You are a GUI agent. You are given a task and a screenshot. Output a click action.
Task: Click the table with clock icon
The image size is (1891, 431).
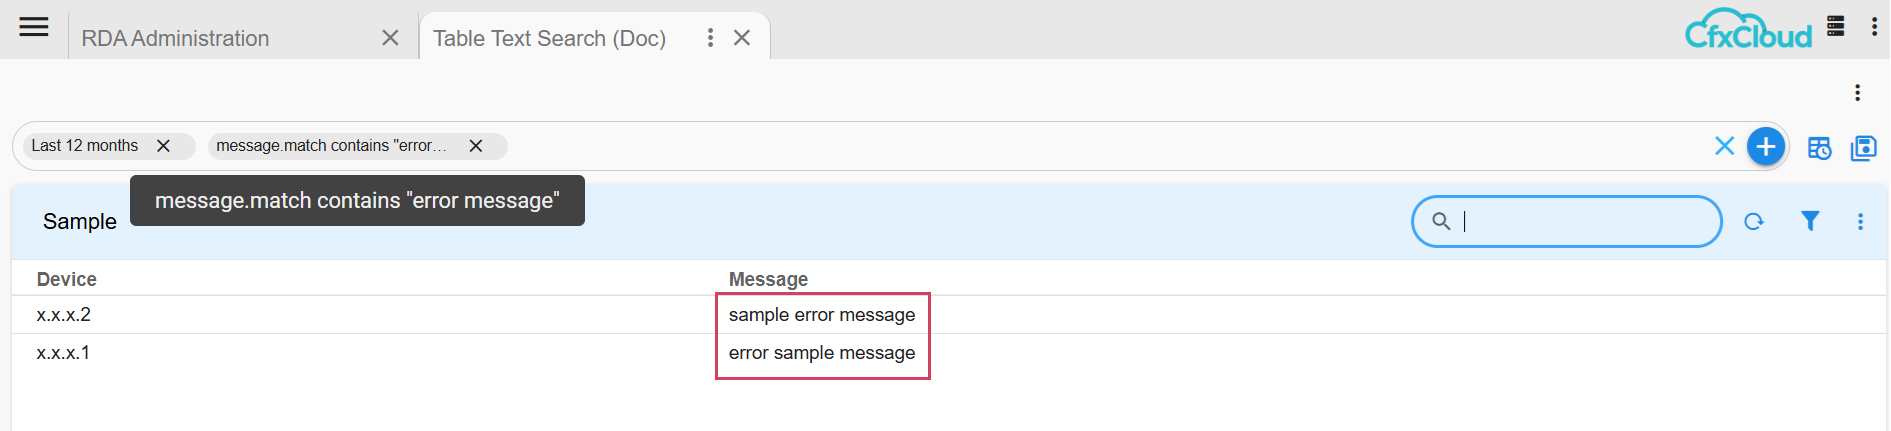1819,148
